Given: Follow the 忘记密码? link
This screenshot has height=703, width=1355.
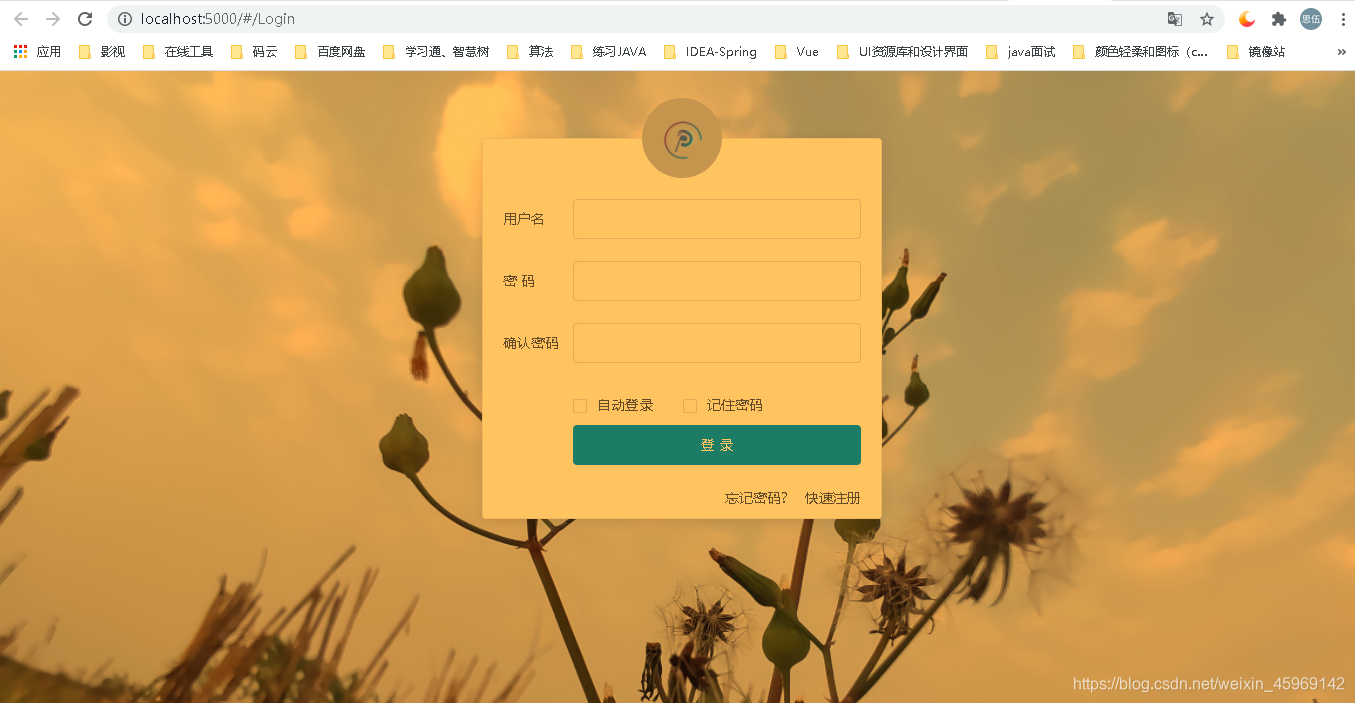Looking at the screenshot, I should 756,498.
